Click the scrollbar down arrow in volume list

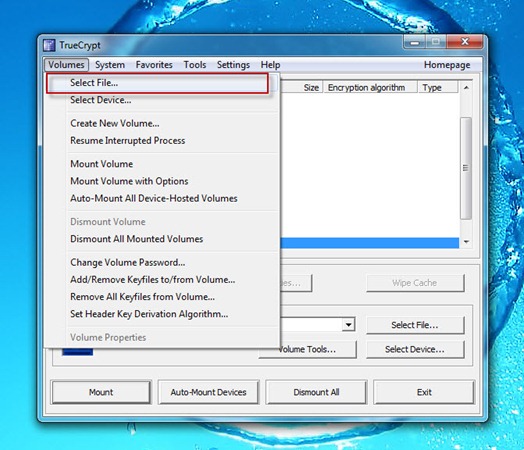[x=466, y=242]
